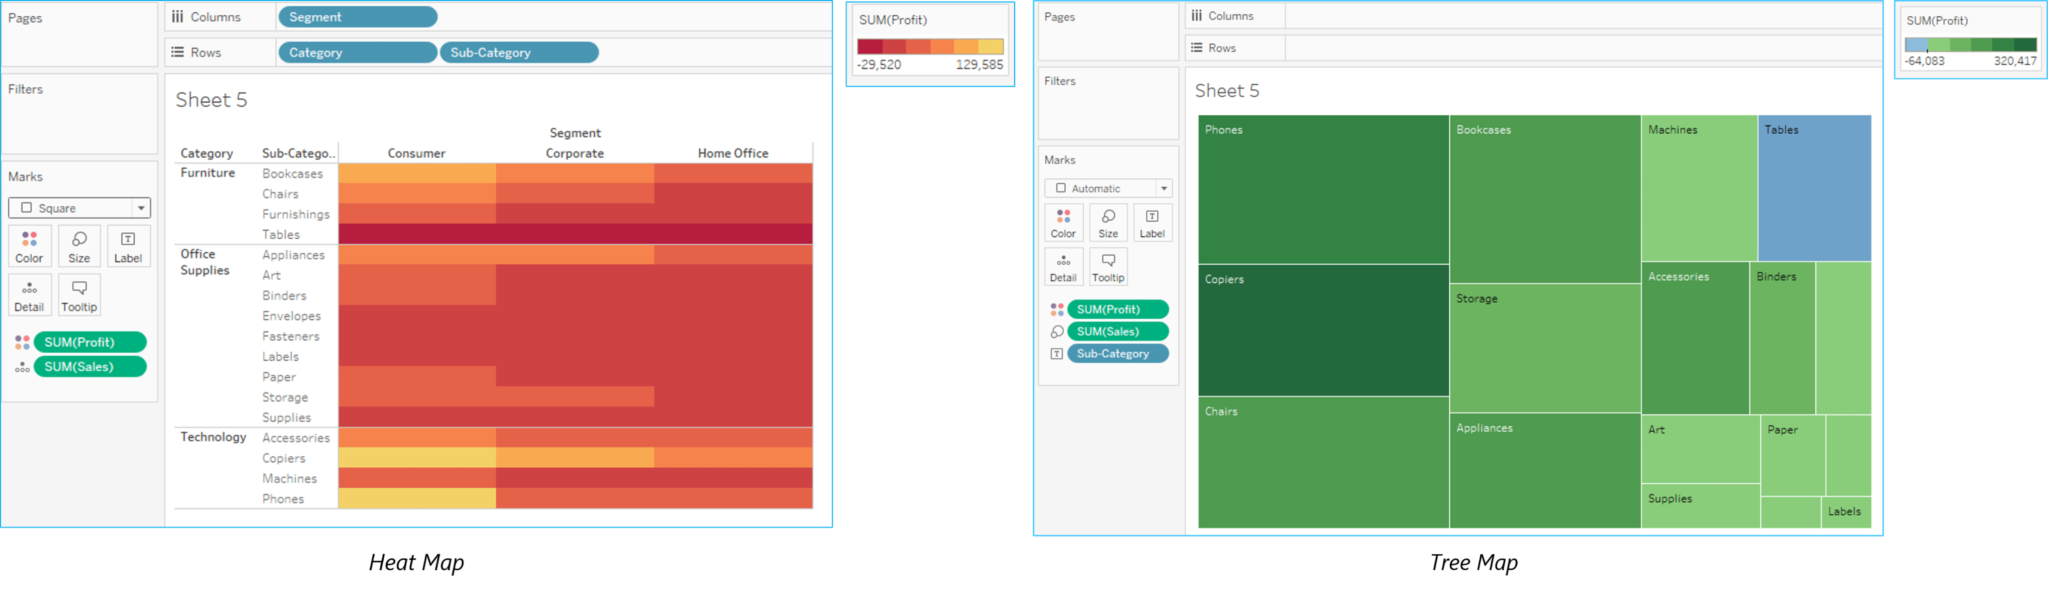The height and width of the screenshot is (589, 2048).
Task: Click Detail button in the Automatic marks card
Action: [x=1063, y=267]
